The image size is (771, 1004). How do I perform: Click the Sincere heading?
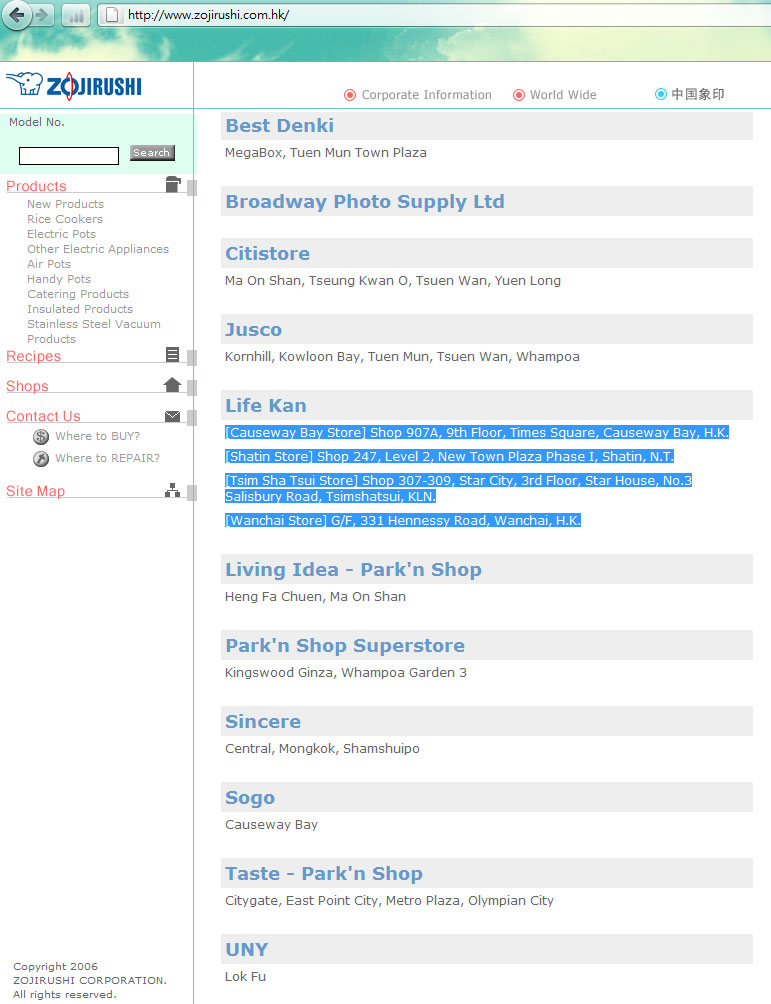pos(263,722)
